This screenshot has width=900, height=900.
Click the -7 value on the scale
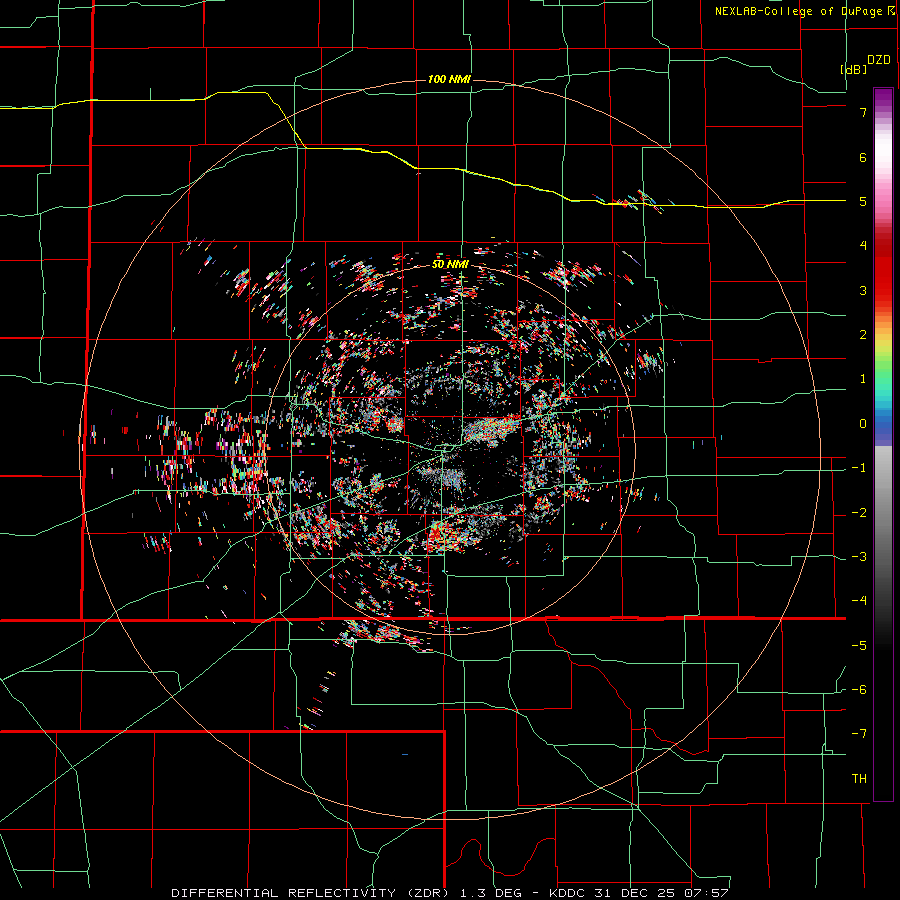859,734
